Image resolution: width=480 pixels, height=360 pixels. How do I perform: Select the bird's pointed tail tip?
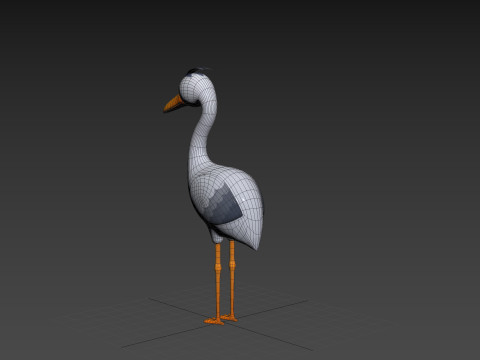[256, 245]
